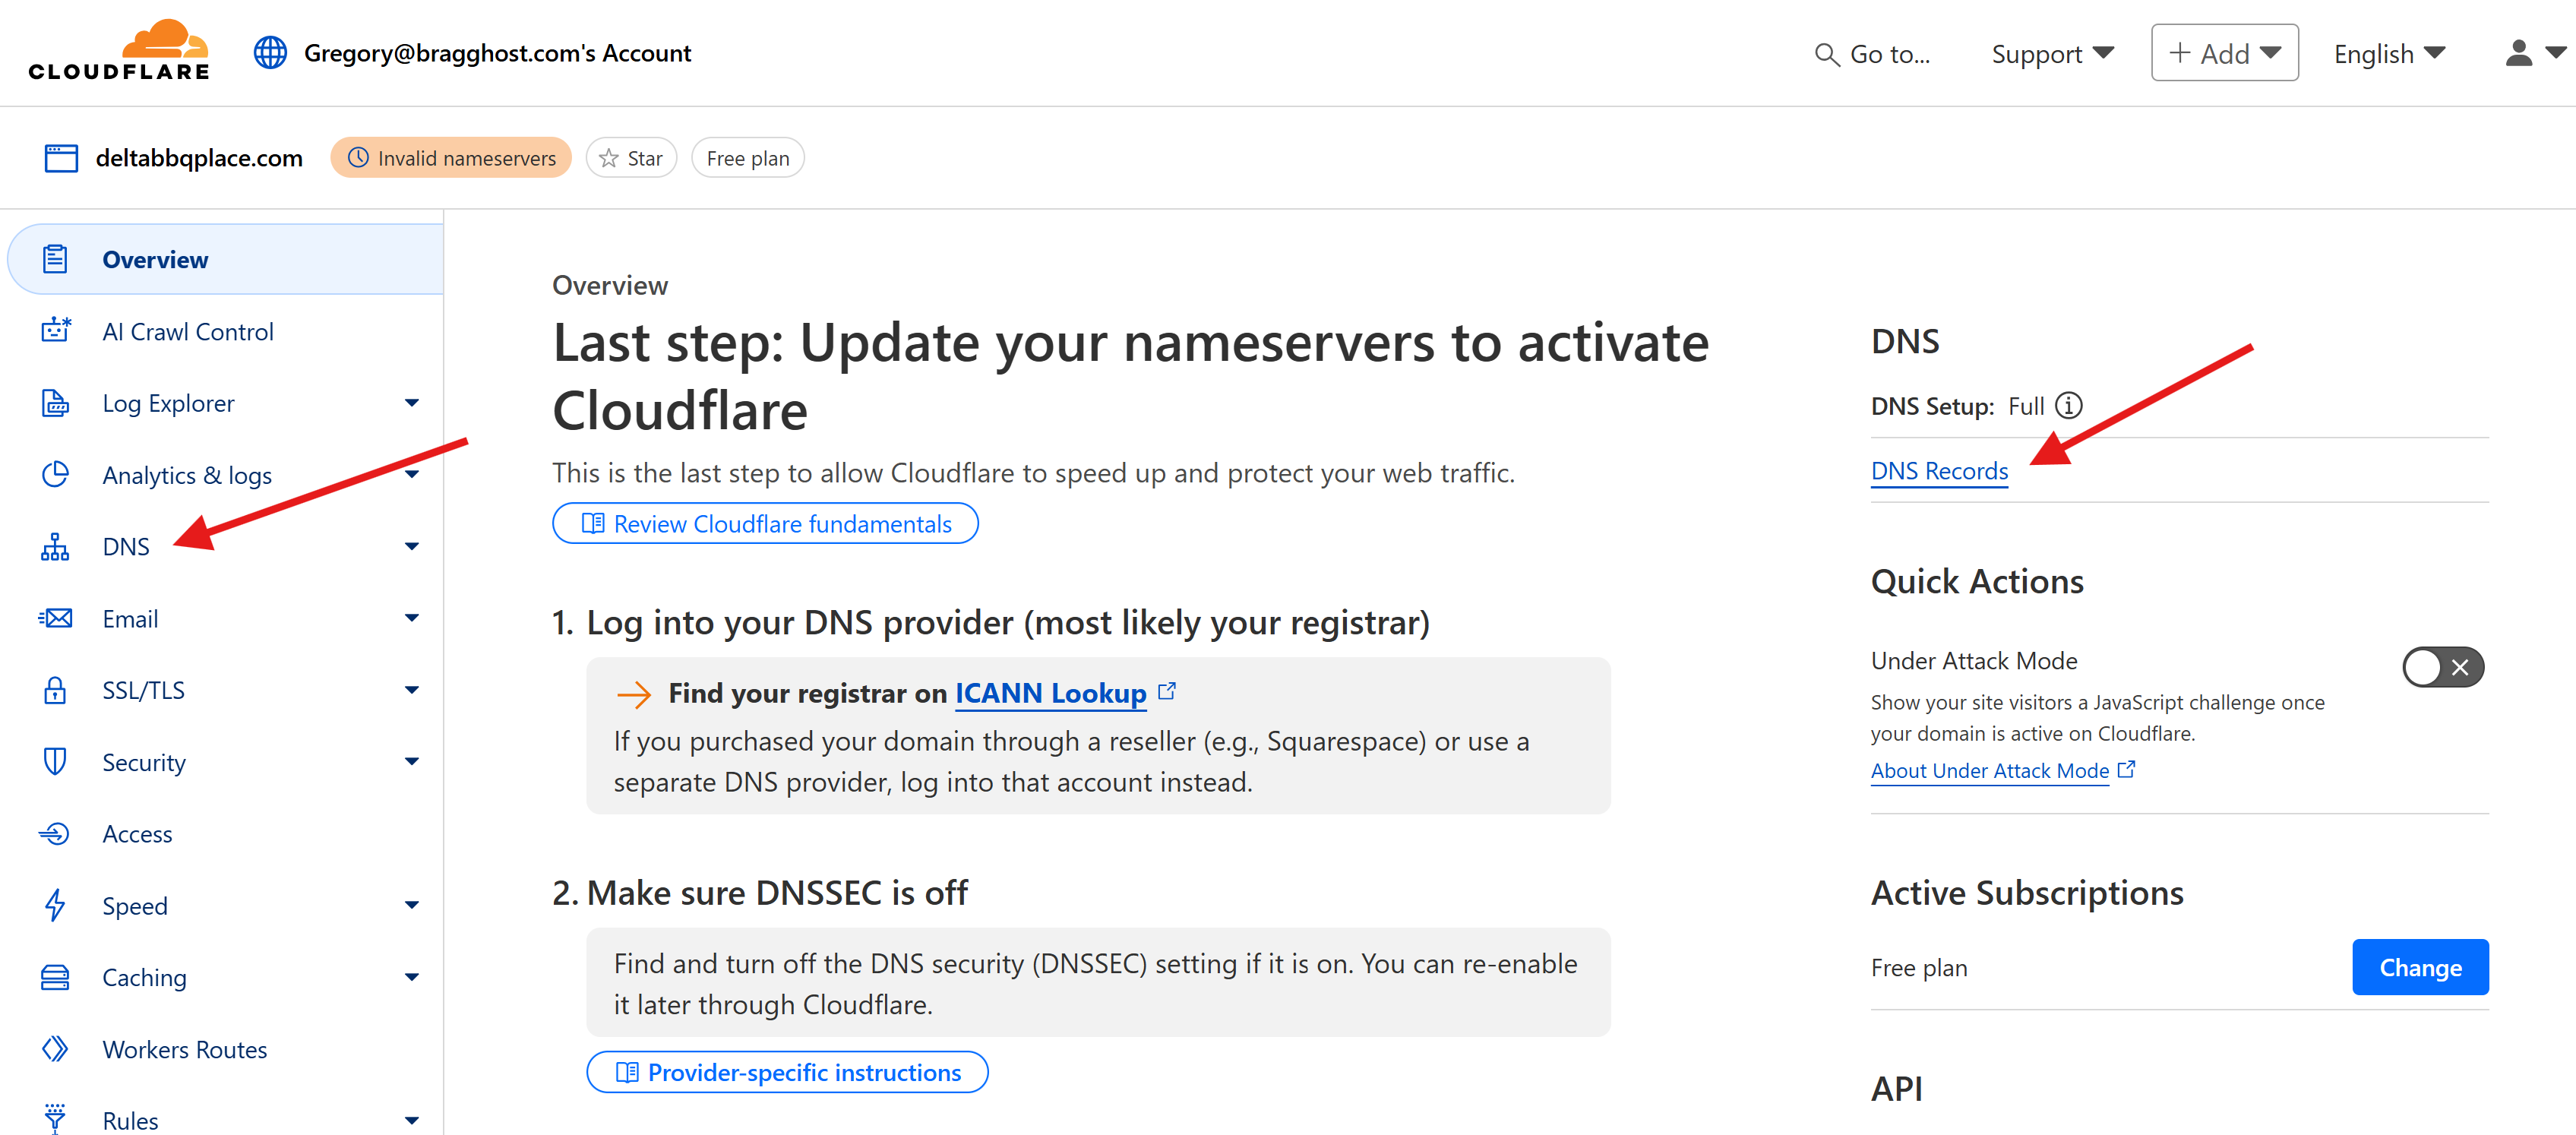2576x1135 pixels.
Task: Click the Change plan button
Action: click(x=2419, y=967)
